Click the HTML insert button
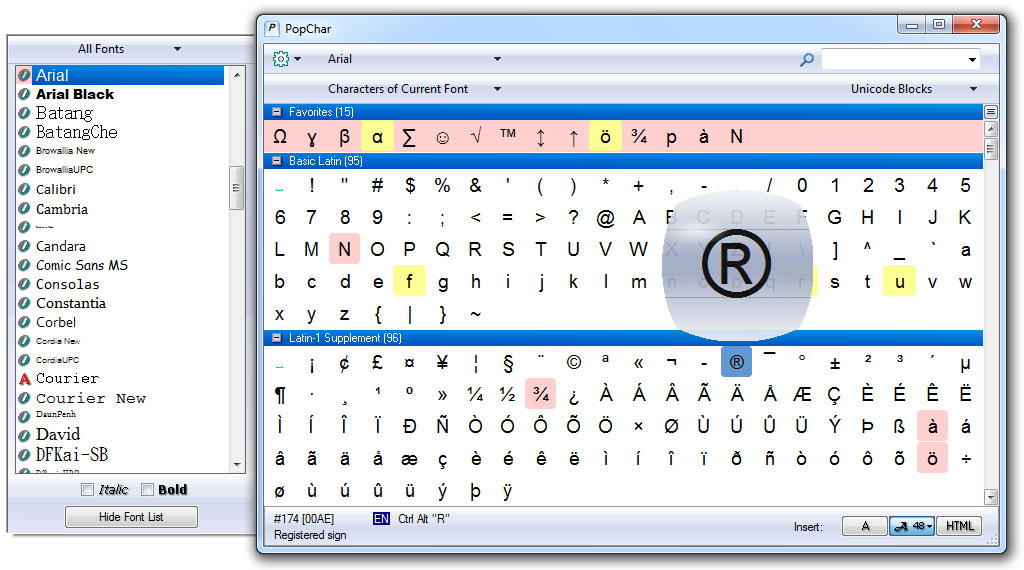The width and height of the screenshot is (1024, 570). (959, 526)
